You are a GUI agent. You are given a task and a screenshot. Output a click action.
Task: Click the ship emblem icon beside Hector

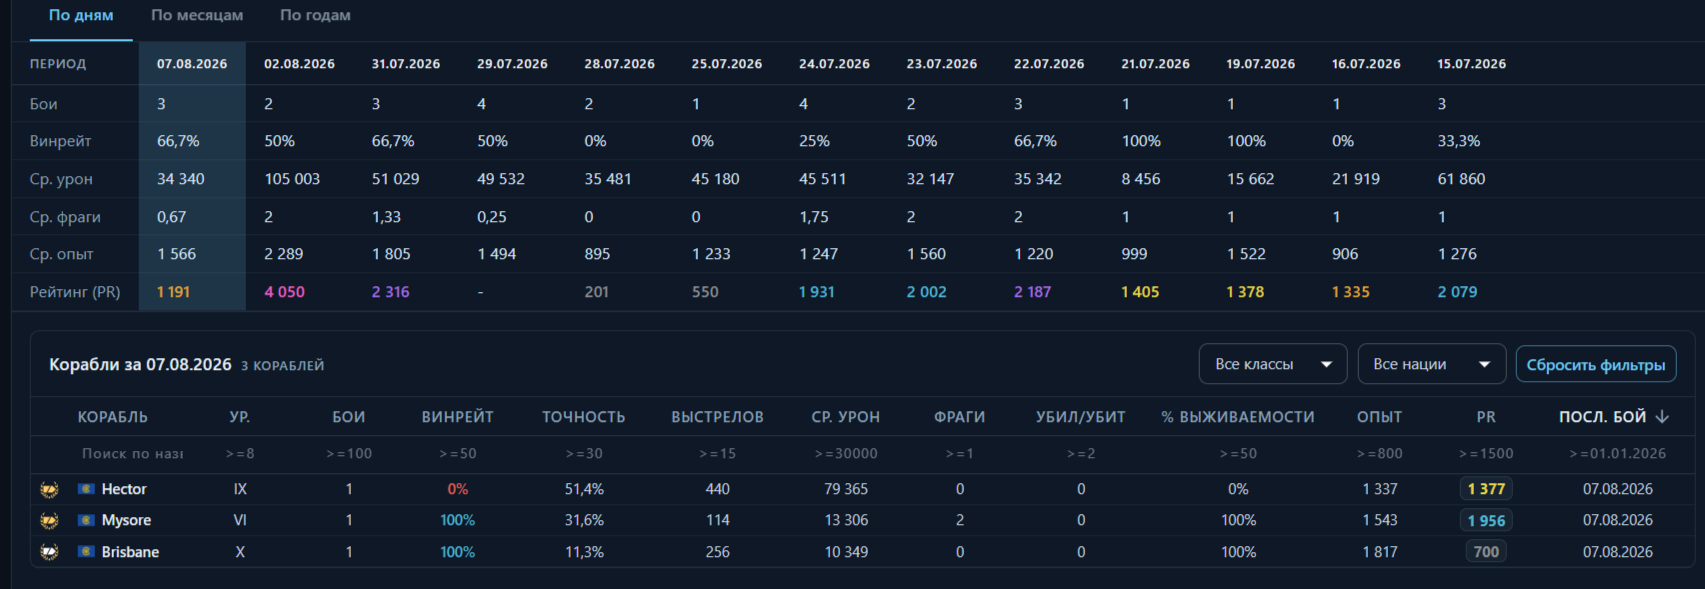[49, 489]
